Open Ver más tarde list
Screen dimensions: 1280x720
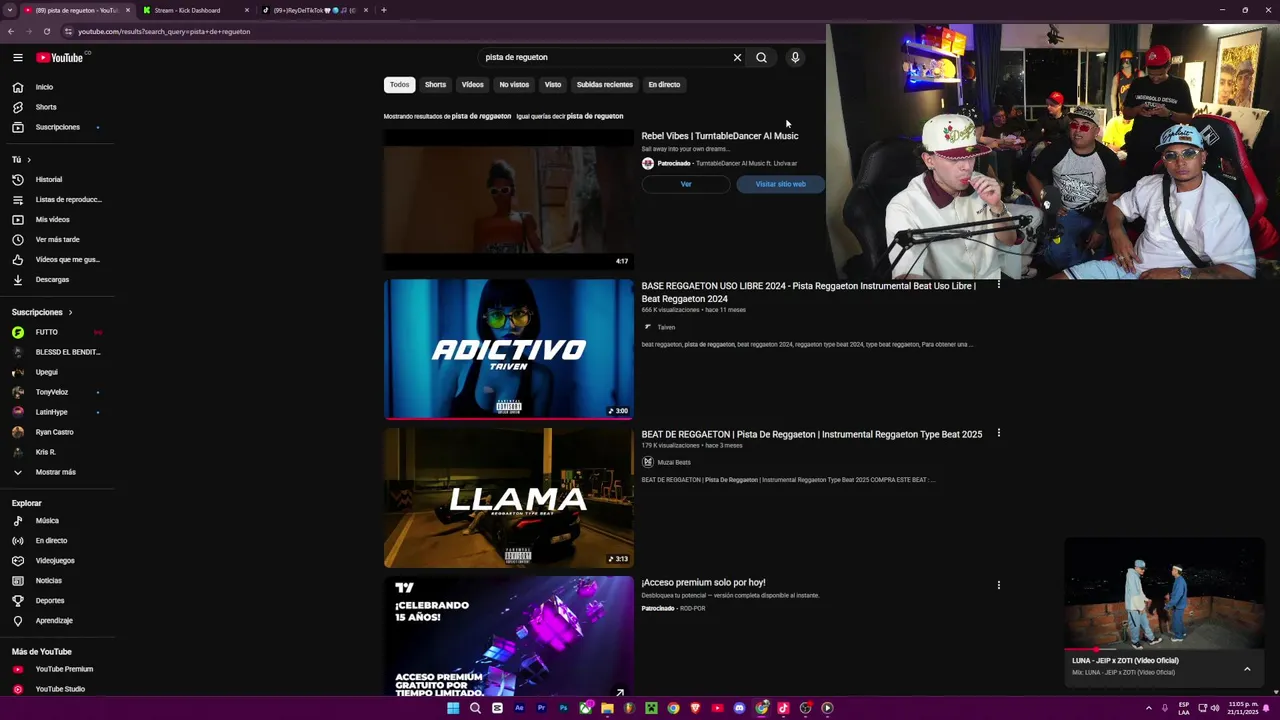pyautogui.click(x=58, y=239)
